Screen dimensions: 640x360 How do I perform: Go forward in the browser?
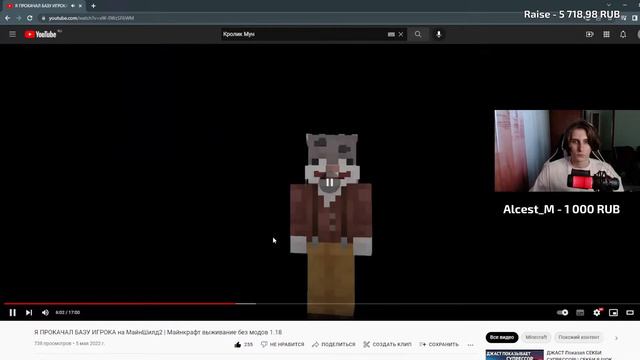pos(18,18)
